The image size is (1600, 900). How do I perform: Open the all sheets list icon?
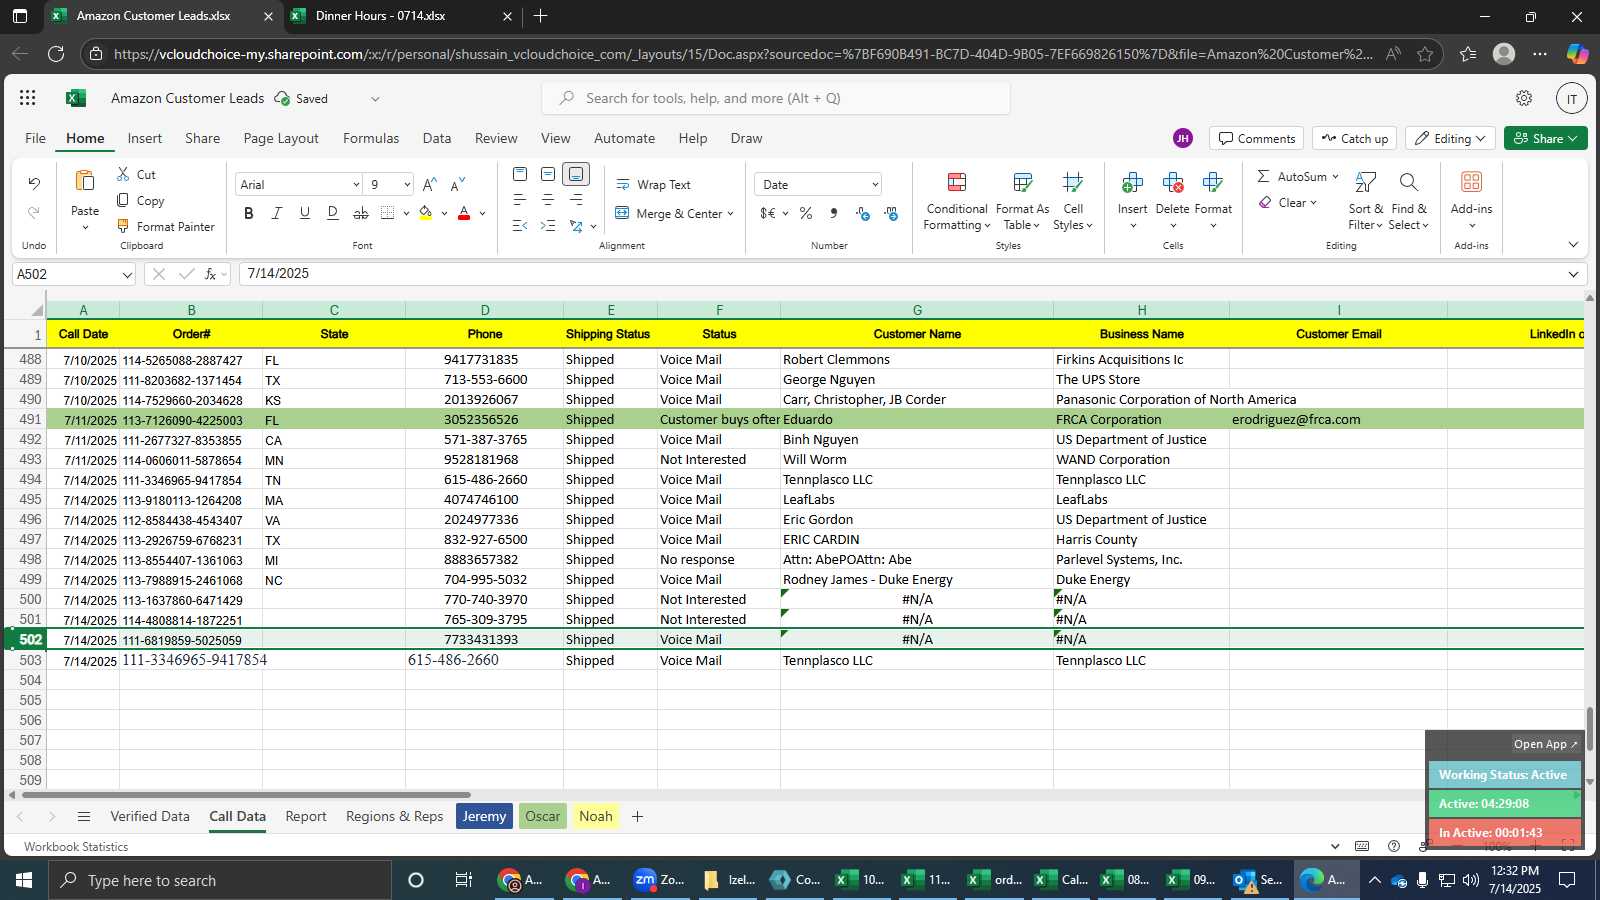coord(84,816)
